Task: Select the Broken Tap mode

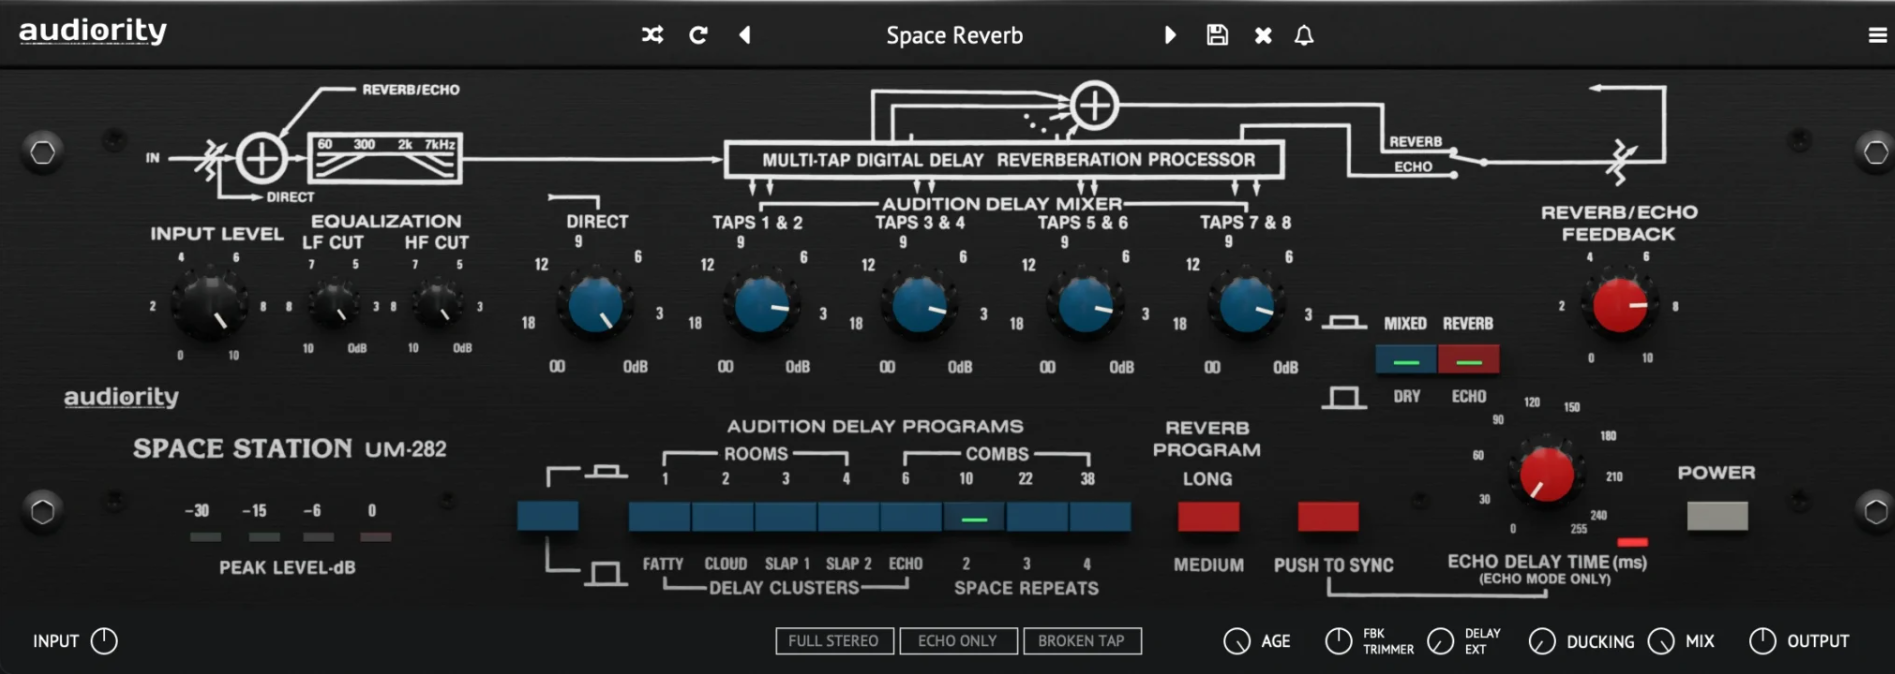Action: pyautogui.click(x=1082, y=641)
